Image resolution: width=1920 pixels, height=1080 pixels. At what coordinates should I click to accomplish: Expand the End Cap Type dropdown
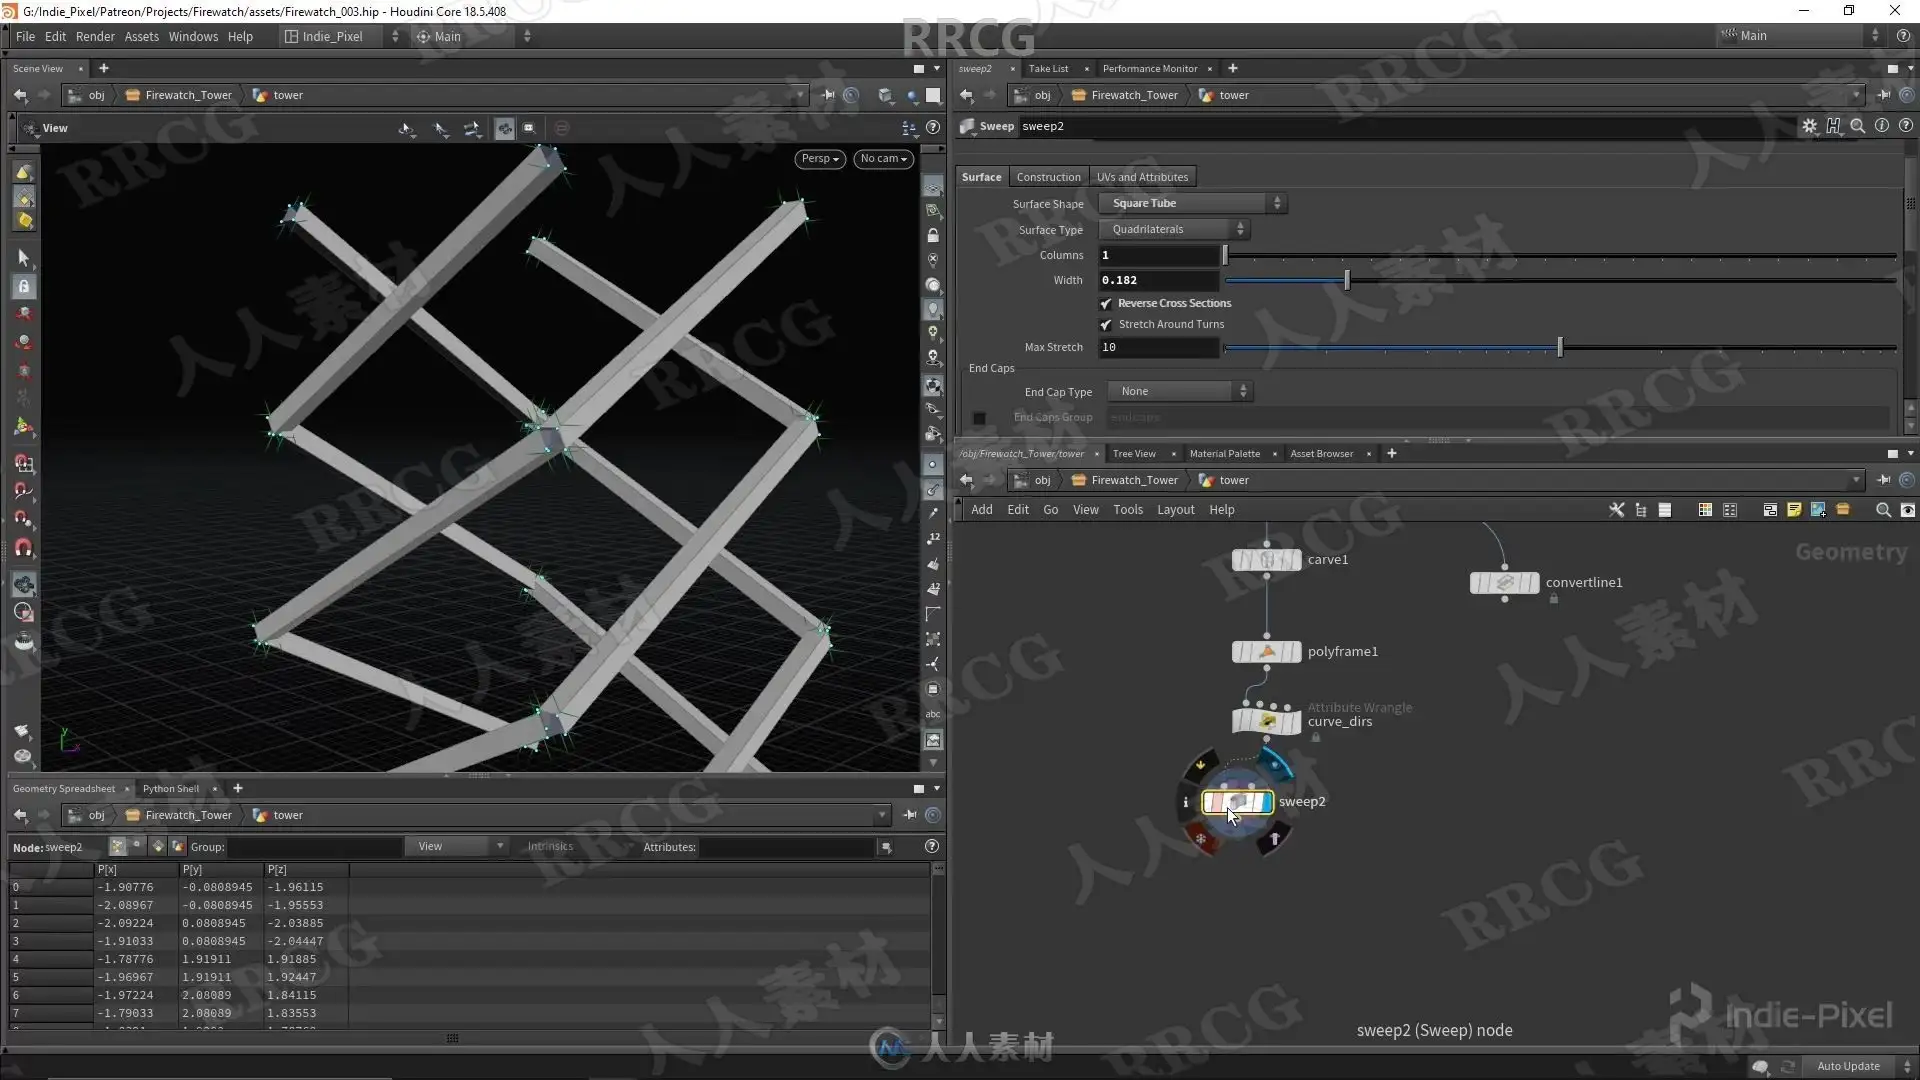click(1180, 391)
